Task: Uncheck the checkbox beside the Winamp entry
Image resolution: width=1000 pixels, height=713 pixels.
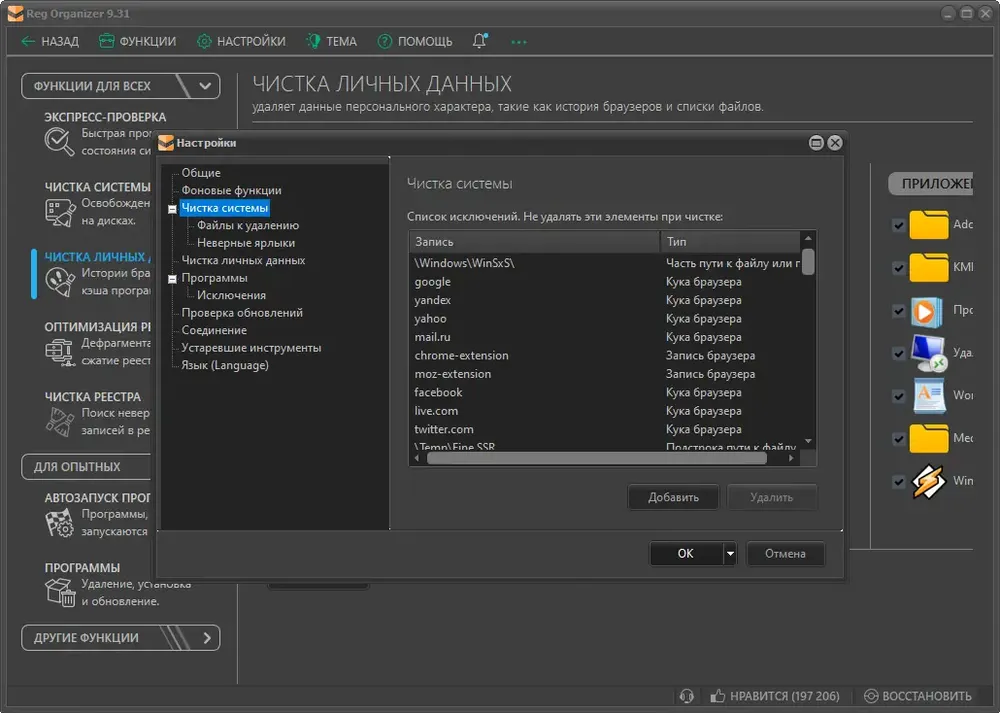Action: (899, 481)
